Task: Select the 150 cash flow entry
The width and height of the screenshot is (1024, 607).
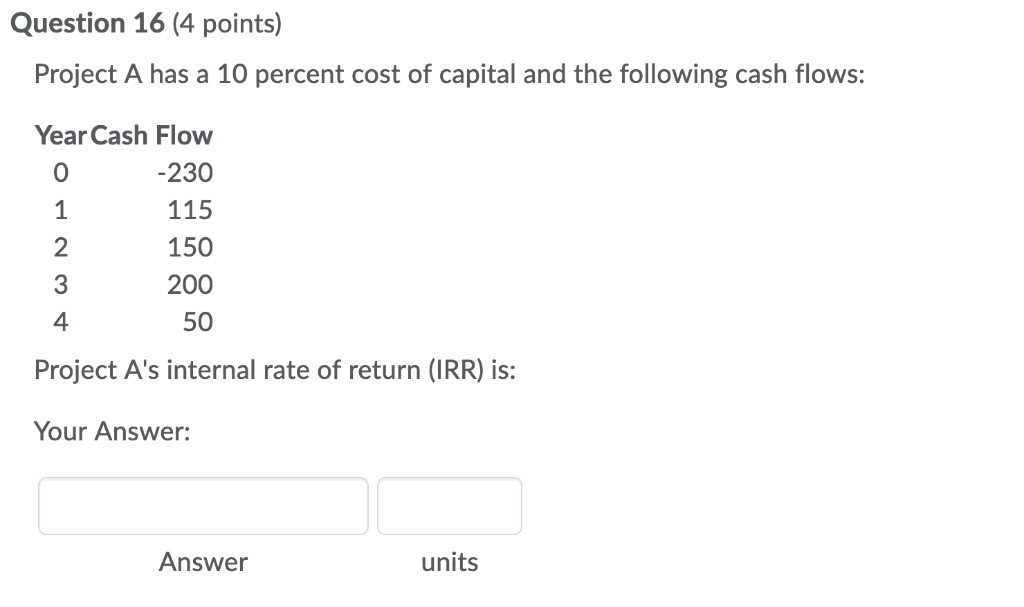Action: pyautogui.click(x=190, y=247)
